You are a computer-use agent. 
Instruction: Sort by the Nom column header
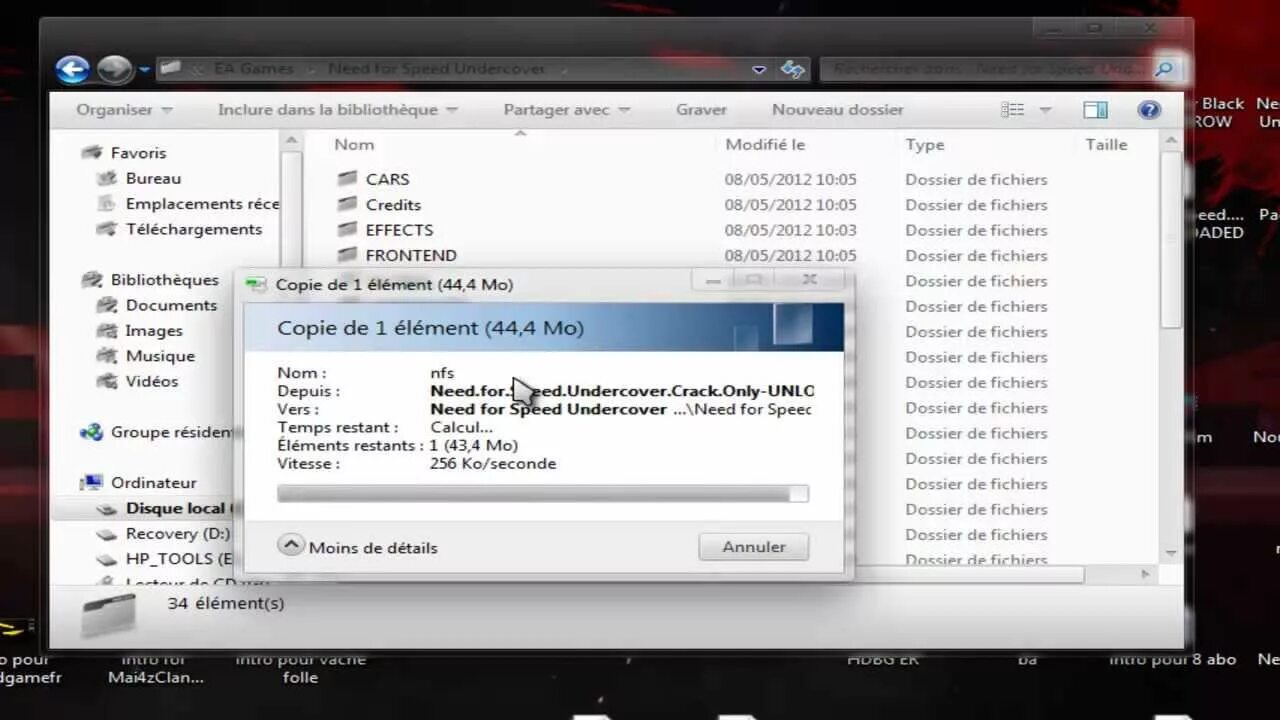click(354, 145)
